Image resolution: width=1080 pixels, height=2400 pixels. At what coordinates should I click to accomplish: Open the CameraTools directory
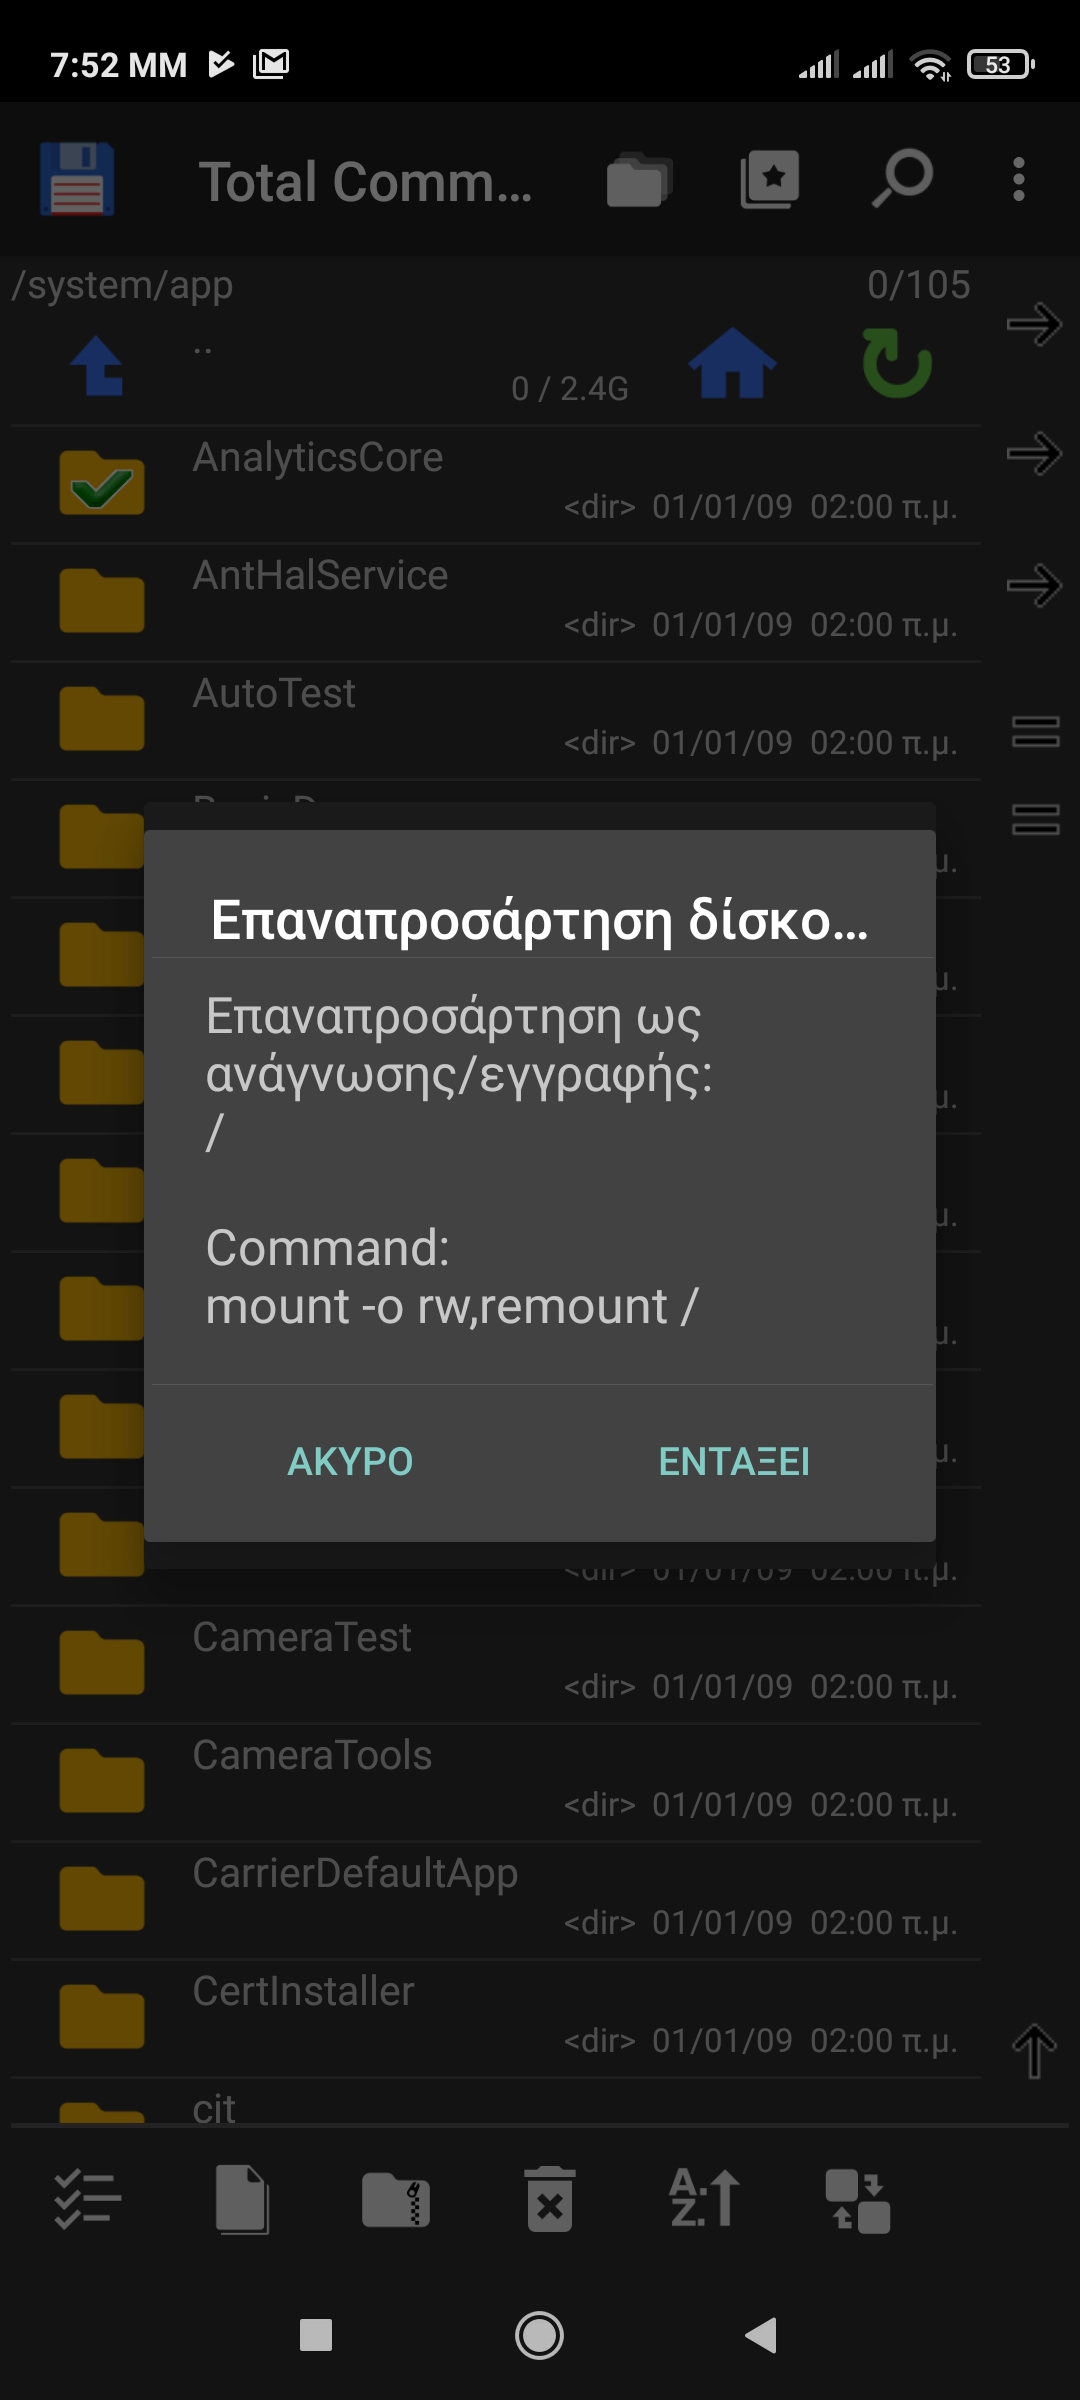(312, 1756)
